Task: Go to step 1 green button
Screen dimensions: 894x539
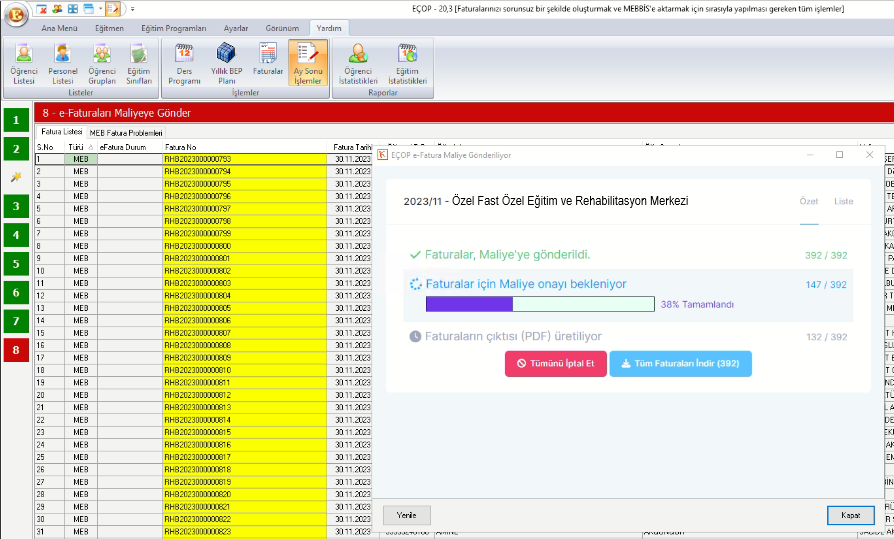Action: click(16, 120)
